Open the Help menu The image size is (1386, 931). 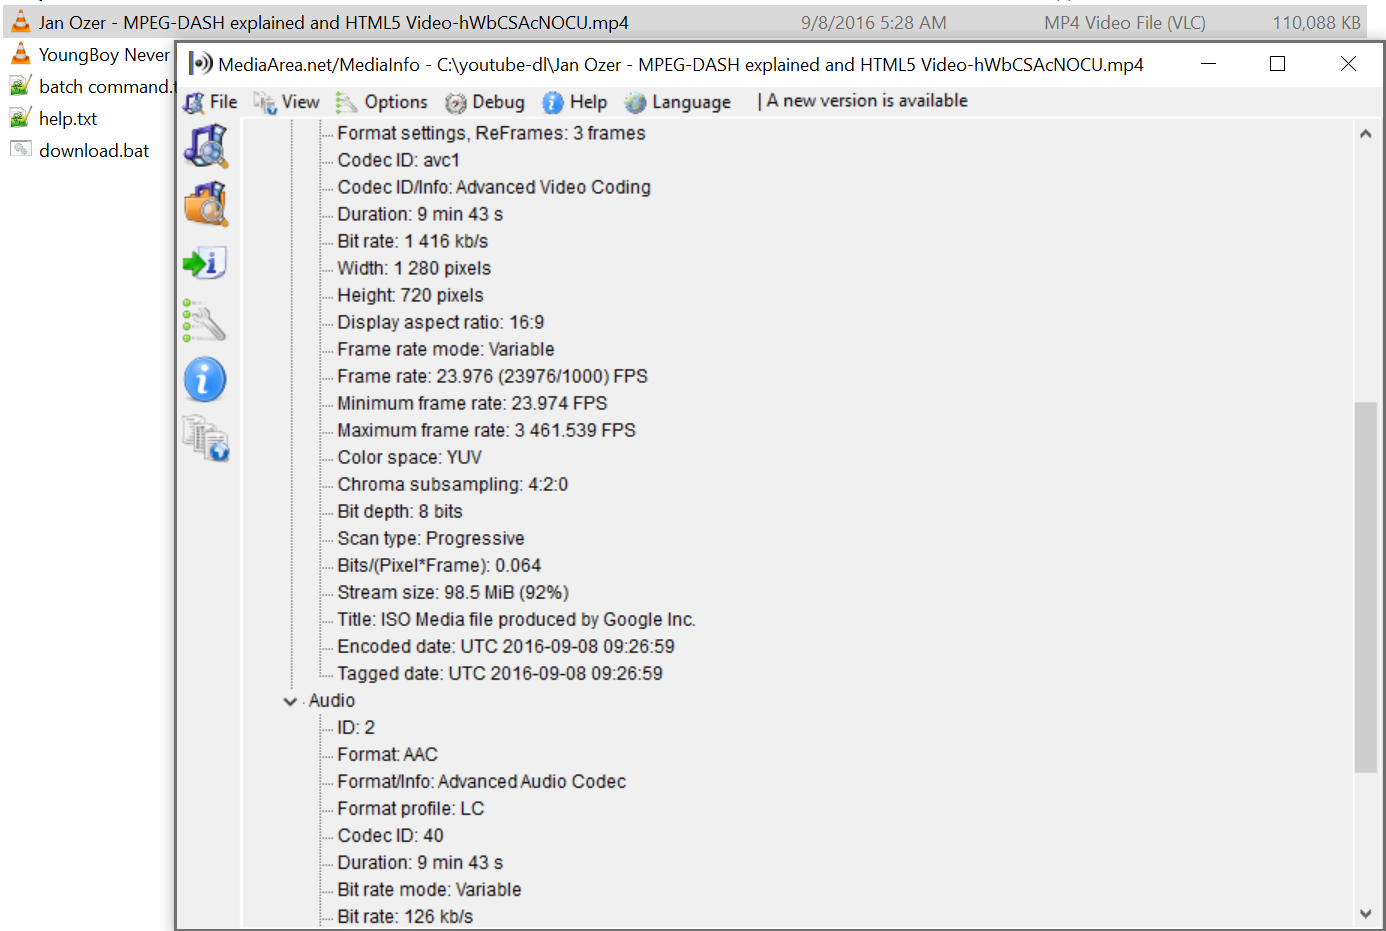[575, 101]
